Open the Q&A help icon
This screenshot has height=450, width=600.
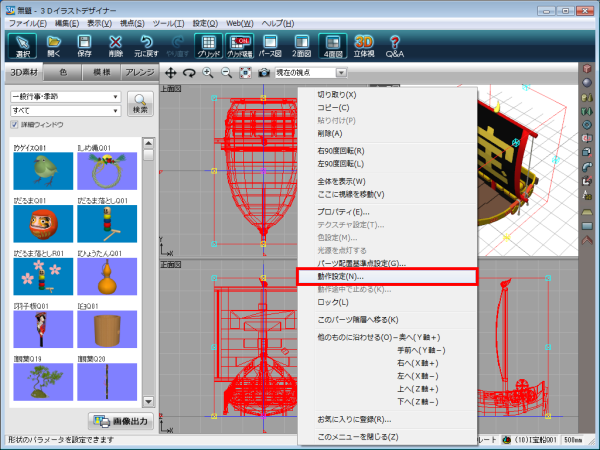point(396,44)
